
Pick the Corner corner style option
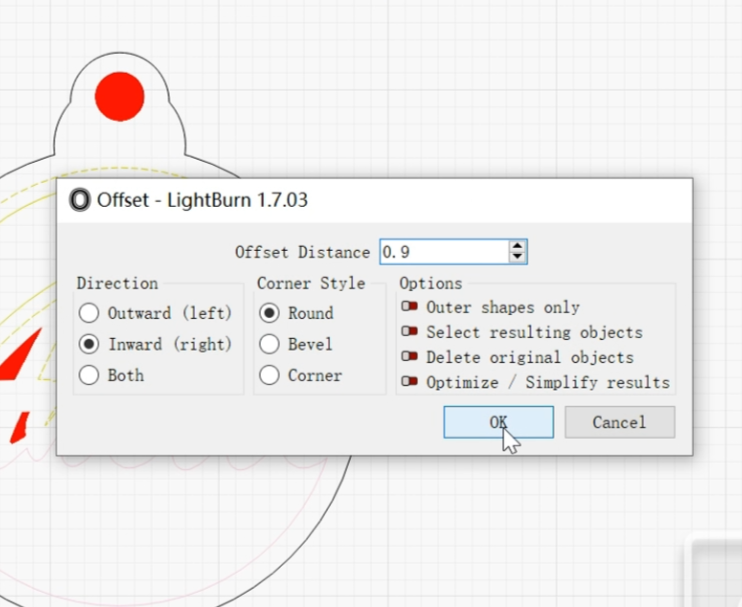click(269, 376)
